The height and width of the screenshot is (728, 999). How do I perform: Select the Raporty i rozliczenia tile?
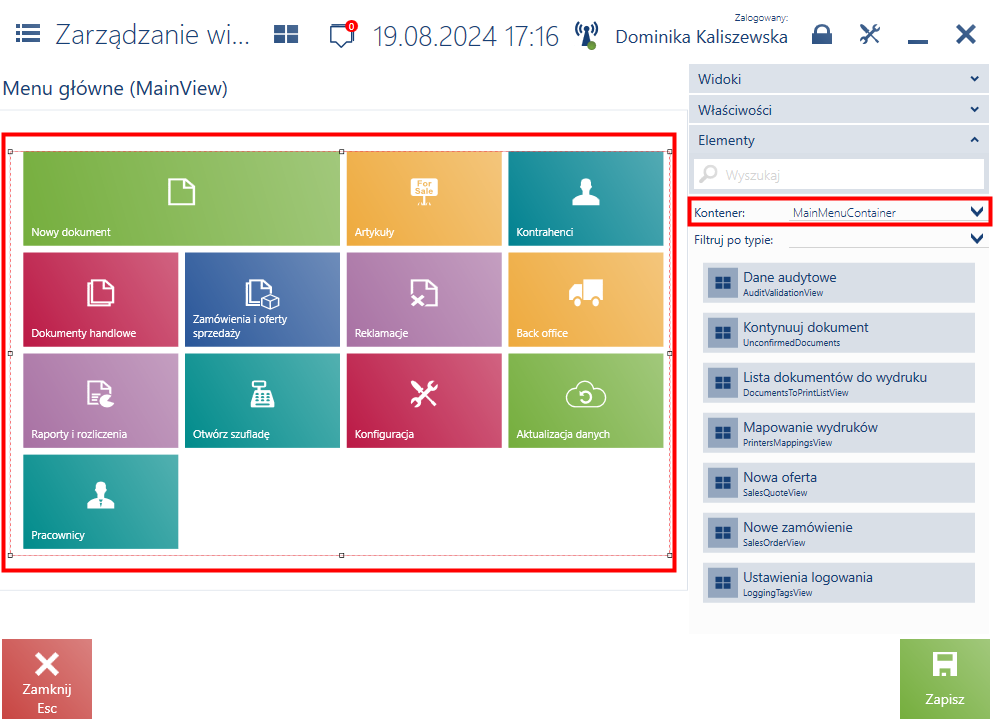[x=101, y=401]
